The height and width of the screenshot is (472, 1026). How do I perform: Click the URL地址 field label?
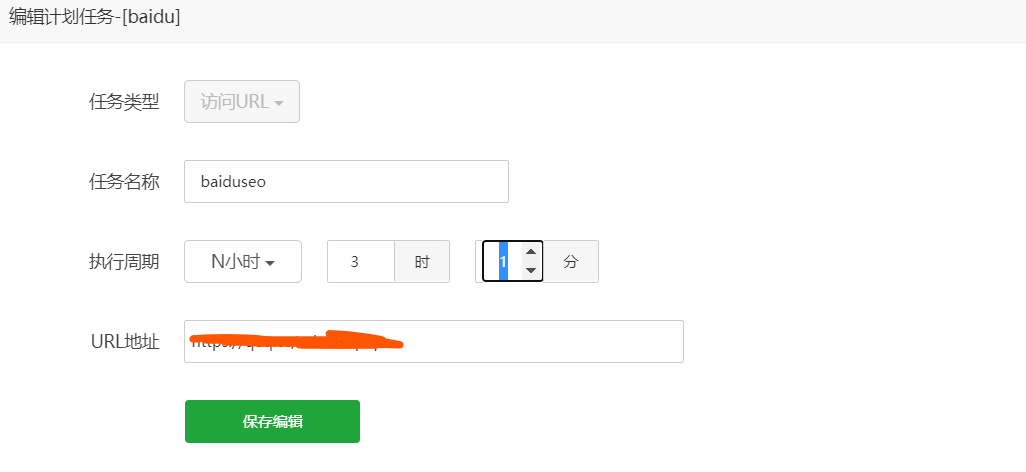[125, 342]
